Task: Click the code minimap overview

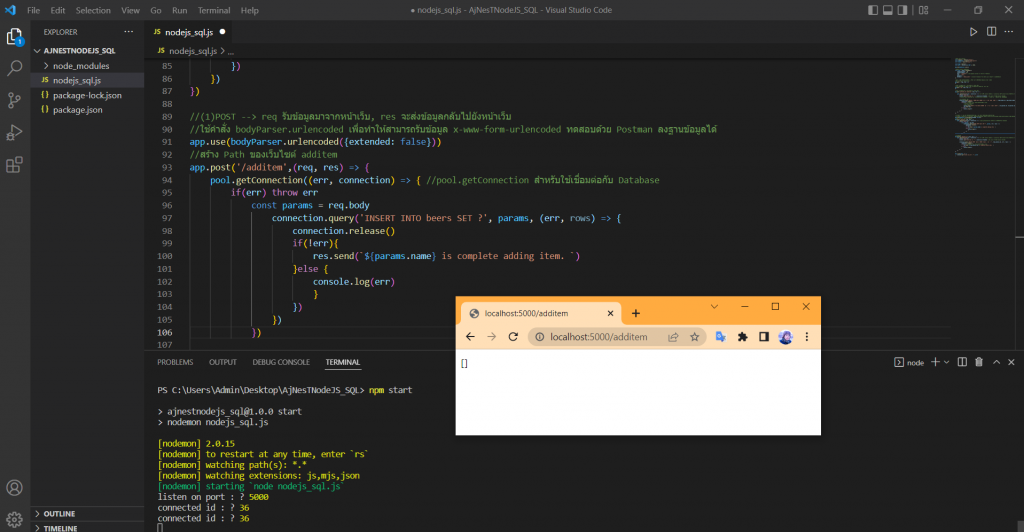Action: point(983,108)
